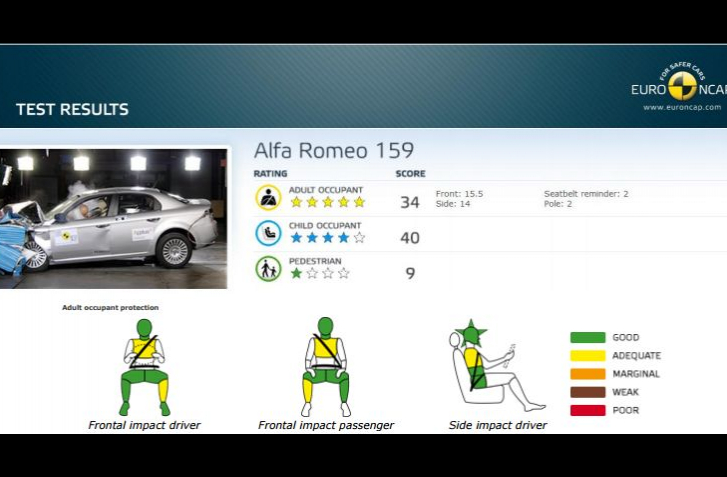Image resolution: width=727 pixels, height=477 pixels.
Task: Click the CHILD OCCUPANT label
Action: tap(325, 226)
